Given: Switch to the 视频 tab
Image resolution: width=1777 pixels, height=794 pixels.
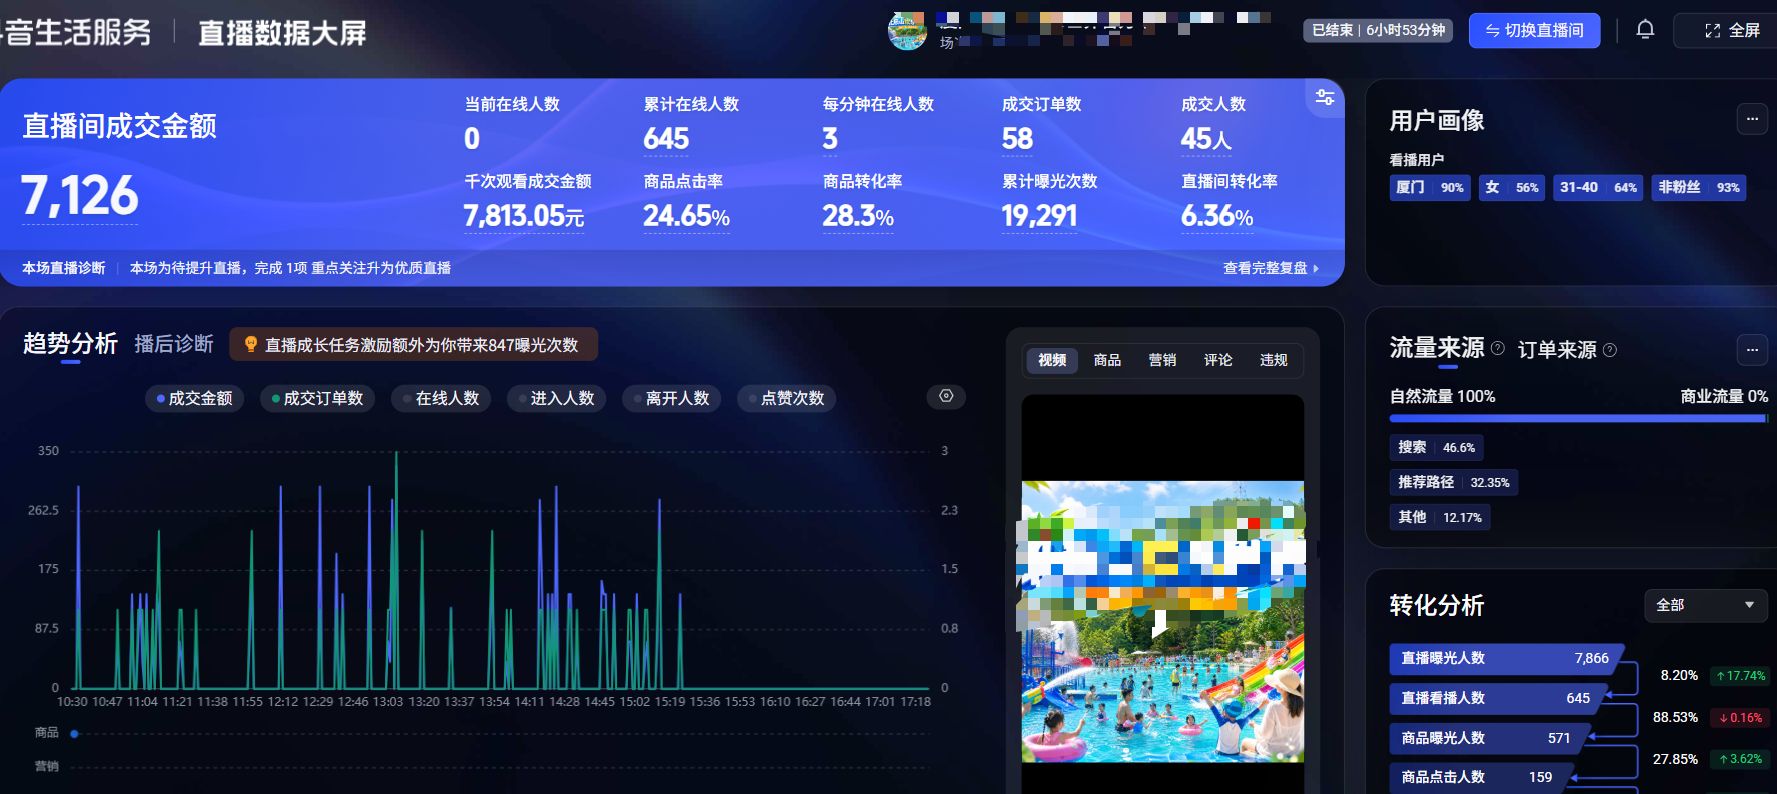Looking at the screenshot, I should point(1052,360).
